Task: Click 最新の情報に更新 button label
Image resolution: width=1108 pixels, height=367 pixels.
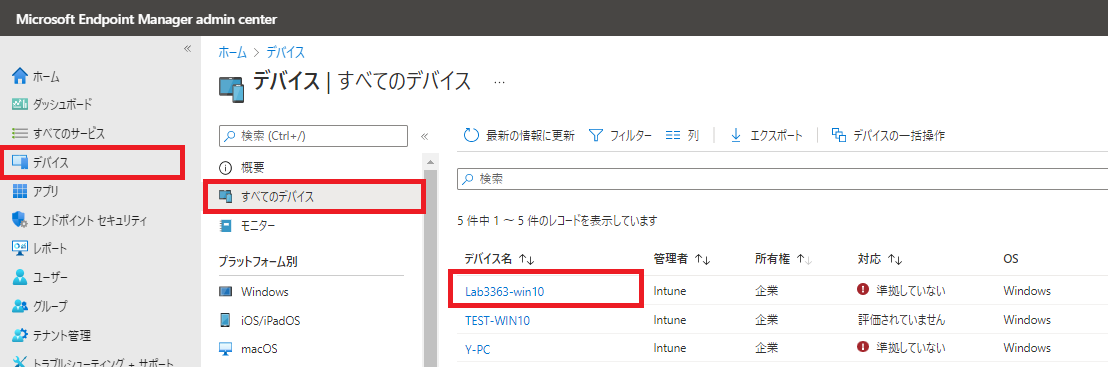Action: tap(531, 135)
